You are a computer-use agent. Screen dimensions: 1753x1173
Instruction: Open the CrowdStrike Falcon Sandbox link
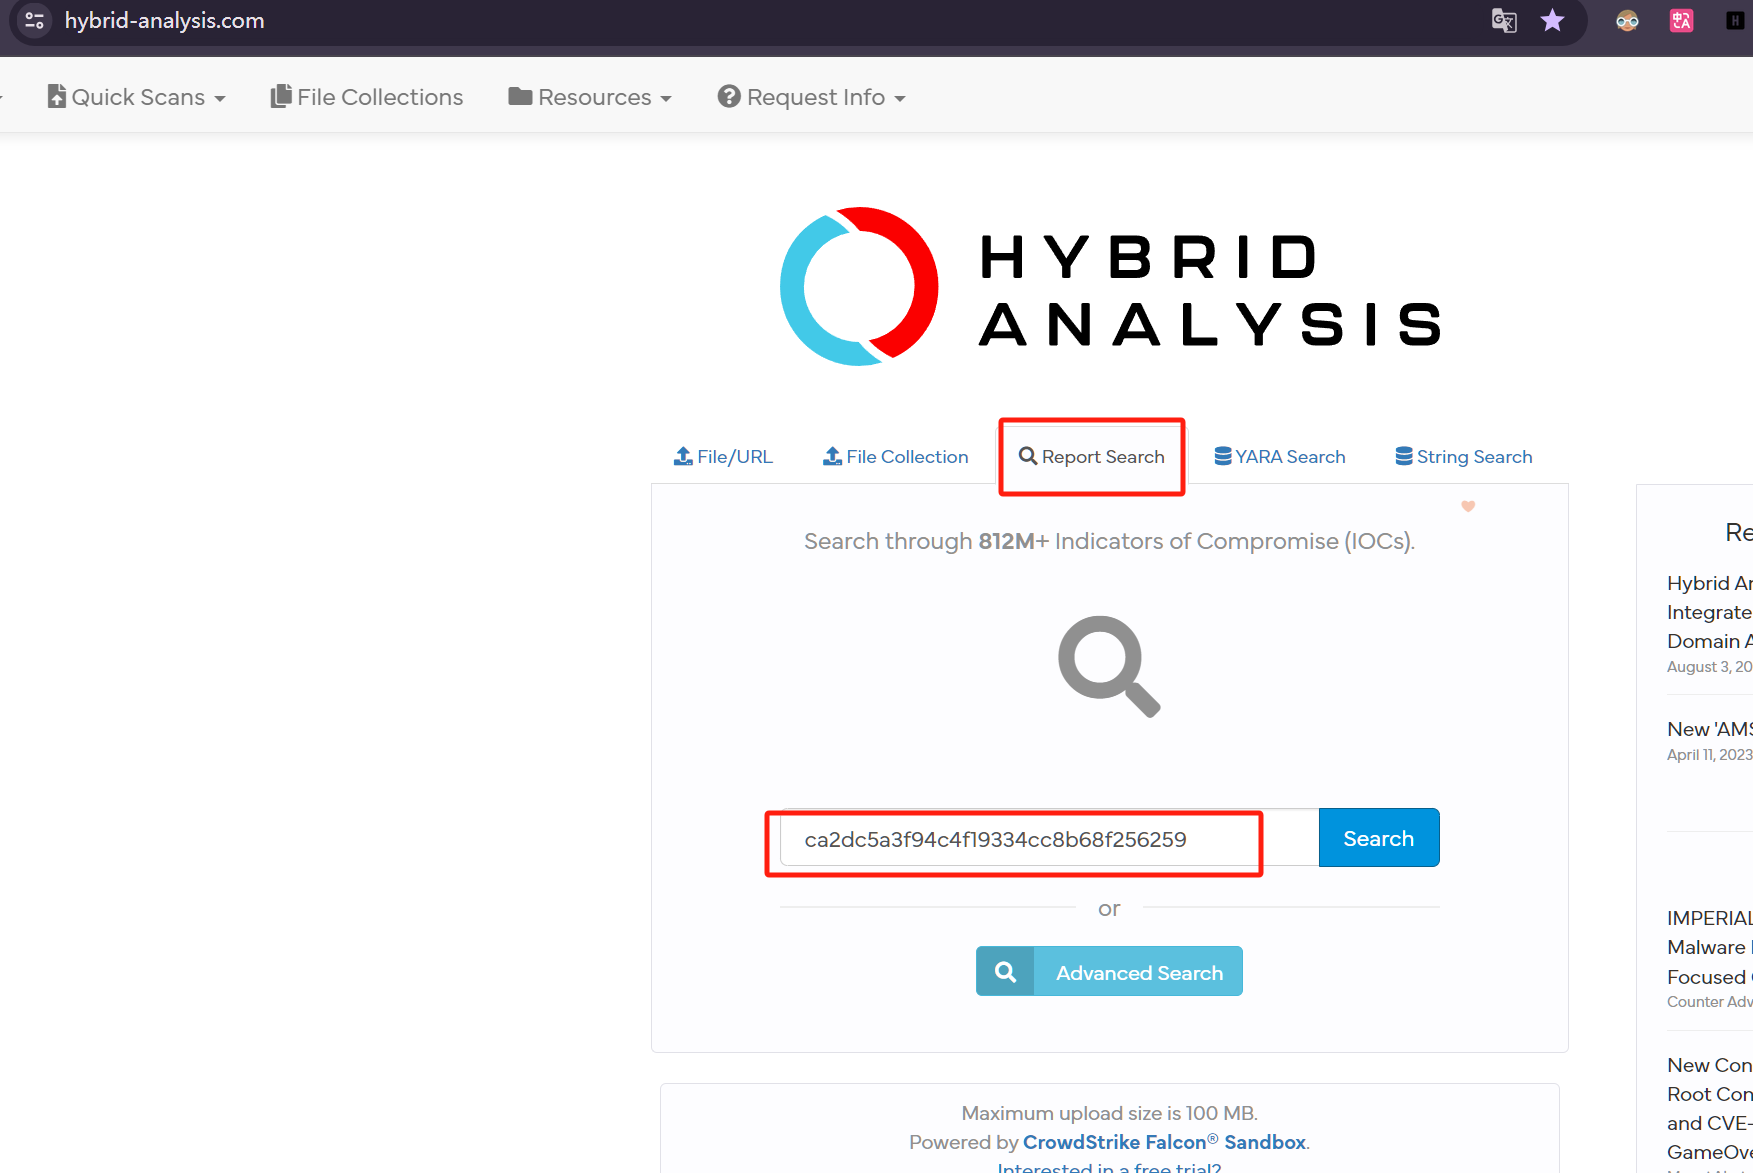(1166, 1142)
